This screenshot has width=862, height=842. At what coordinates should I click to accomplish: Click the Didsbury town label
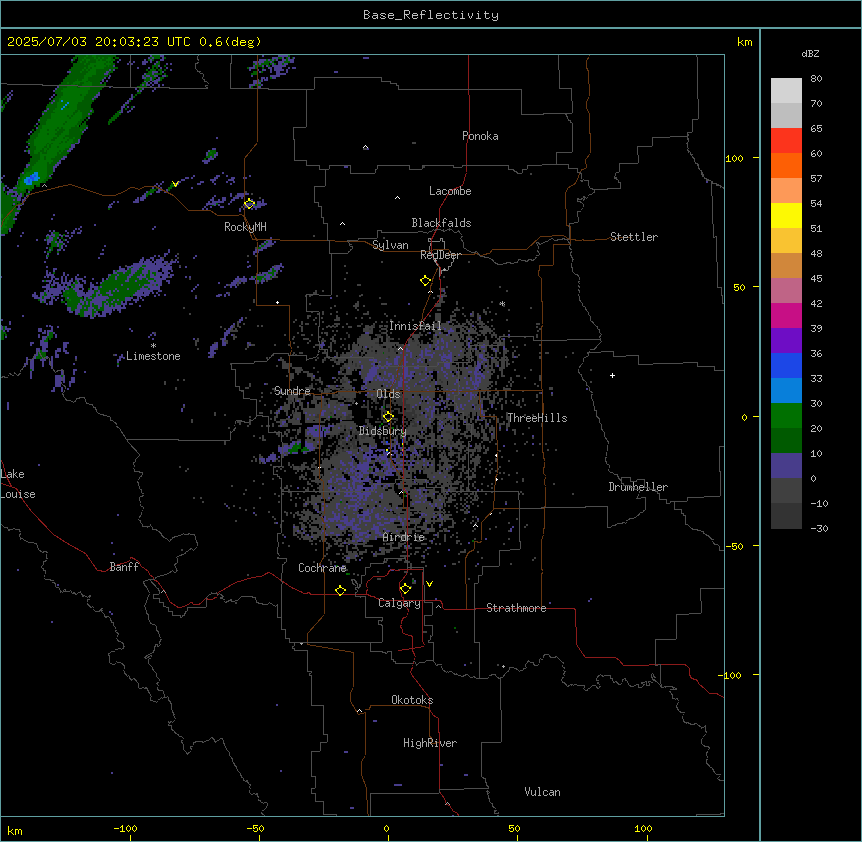pyautogui.click(x=383, y=431)
